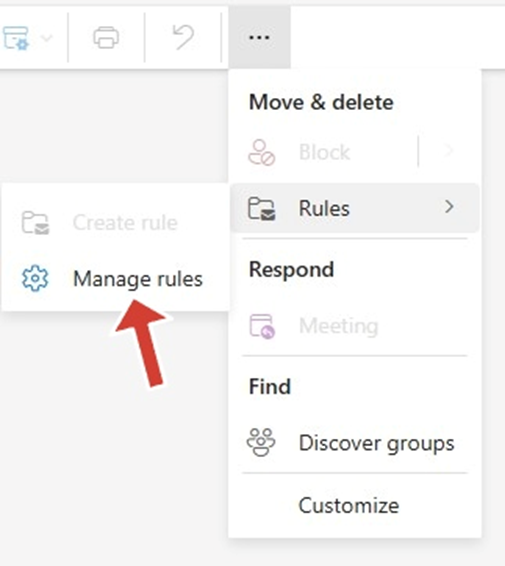Image resolution: width=505 pixels, height=566 pixels.
Task: Expand the Rules submenu chevron
Action: pos(449,207)
